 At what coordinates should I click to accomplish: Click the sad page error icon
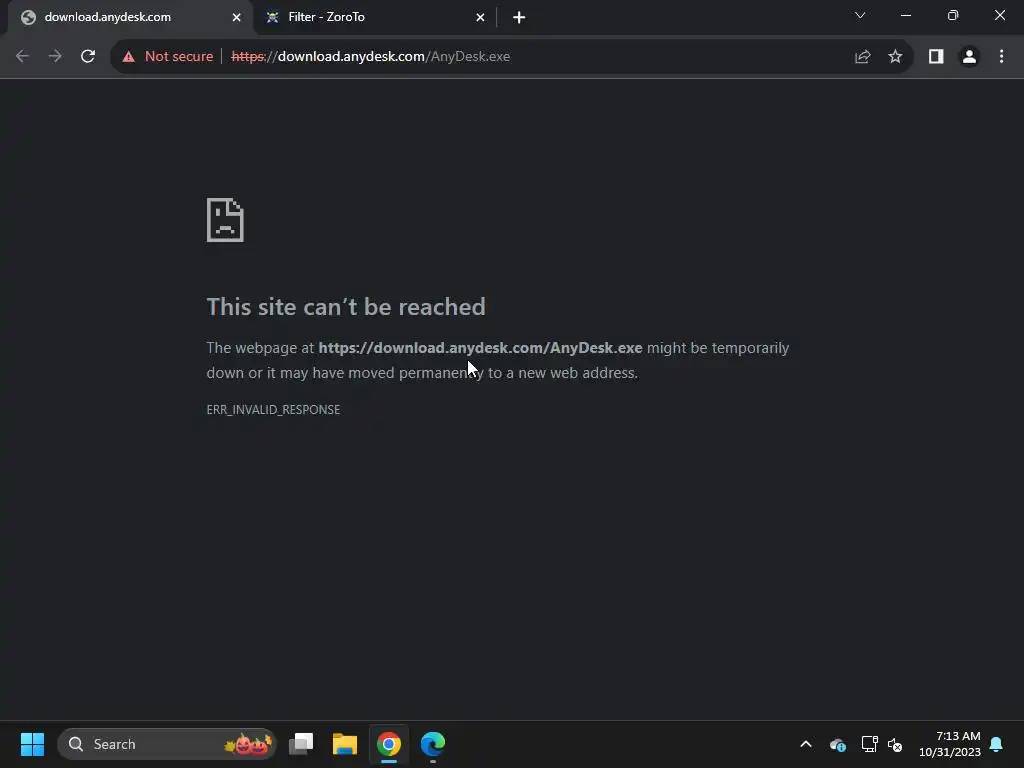(225, 220)
